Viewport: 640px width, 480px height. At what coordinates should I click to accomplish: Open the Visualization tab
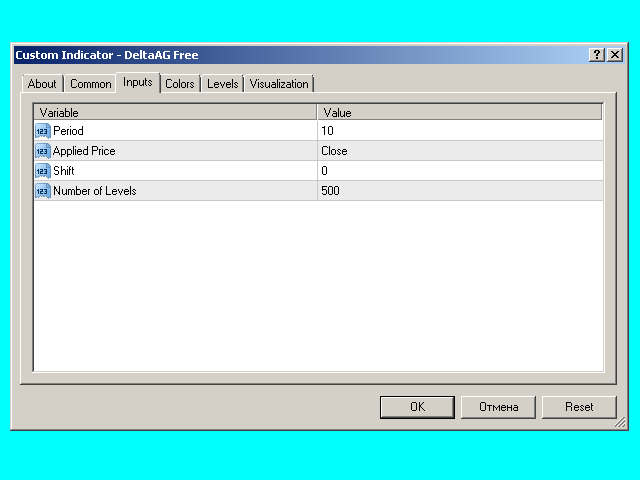click(x=279, y=84)
